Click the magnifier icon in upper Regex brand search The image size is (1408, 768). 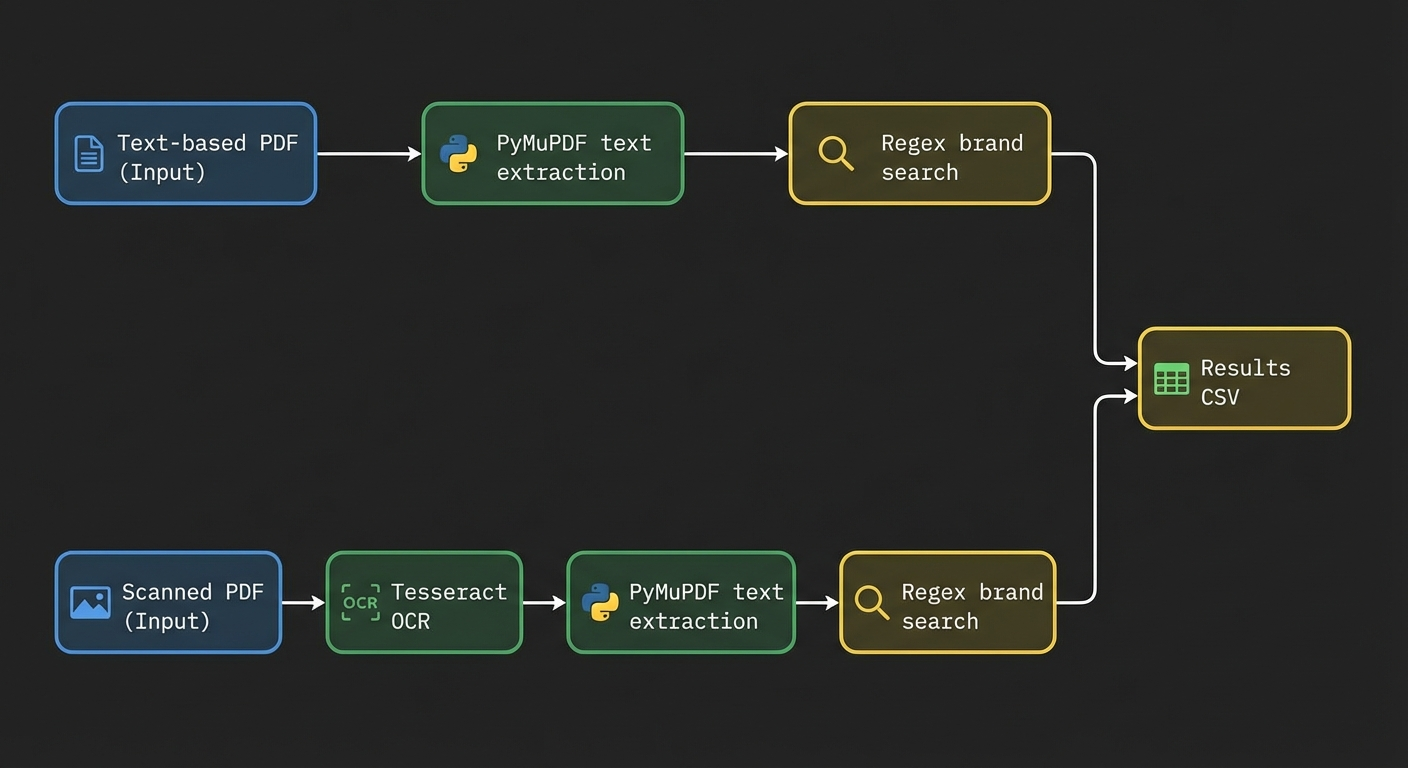coord(835,153)
